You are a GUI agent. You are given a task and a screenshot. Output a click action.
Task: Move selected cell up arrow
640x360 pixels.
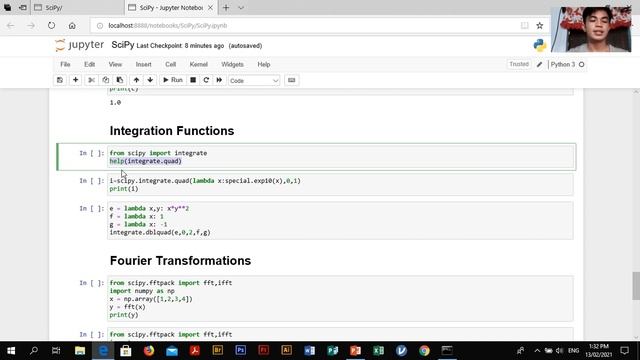136,80
